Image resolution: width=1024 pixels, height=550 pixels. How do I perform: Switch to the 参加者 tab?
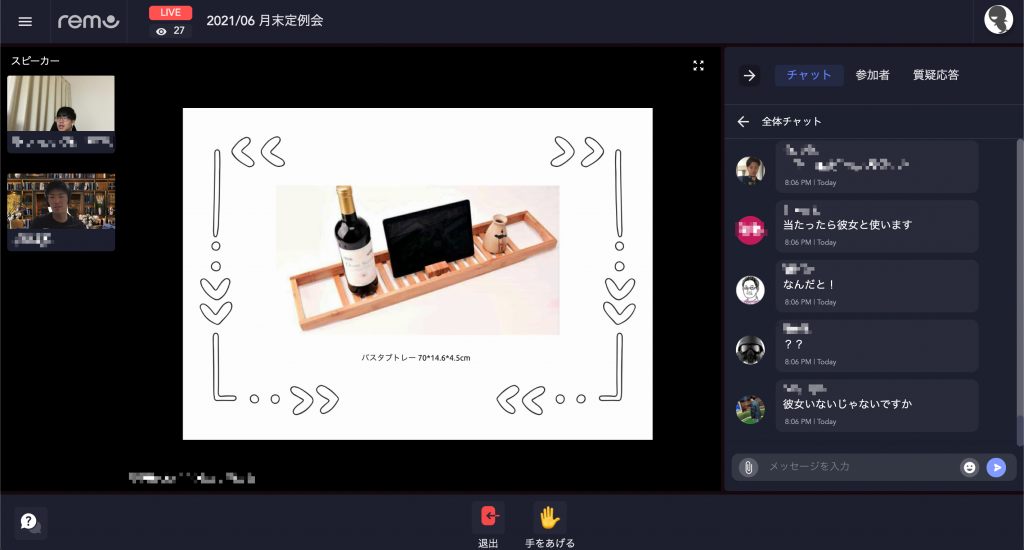coord(872,75)
